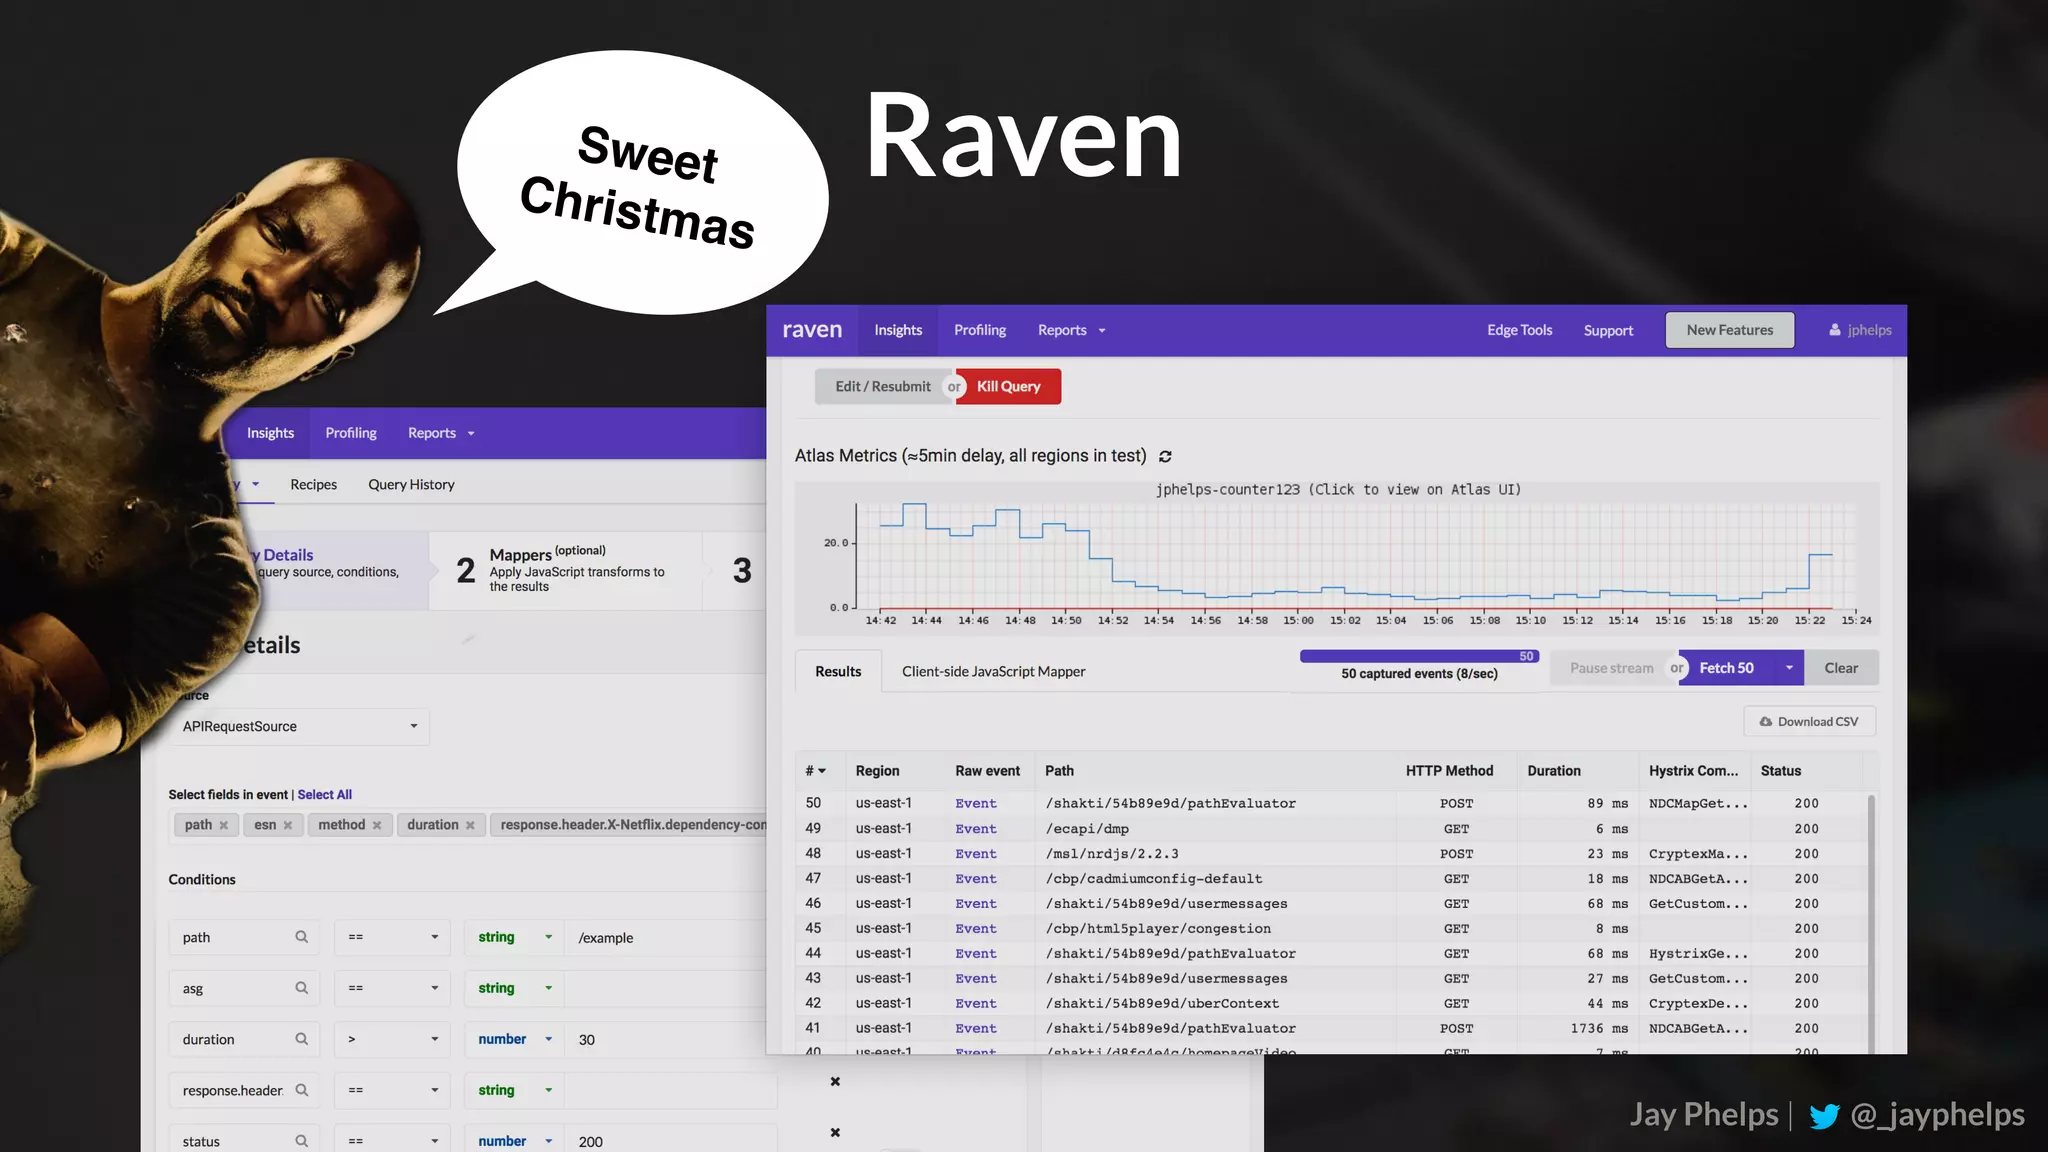The height and width of the screenshot is (1152, 2048).
Task: Remove the esn field tag
Action: (288, 825)
